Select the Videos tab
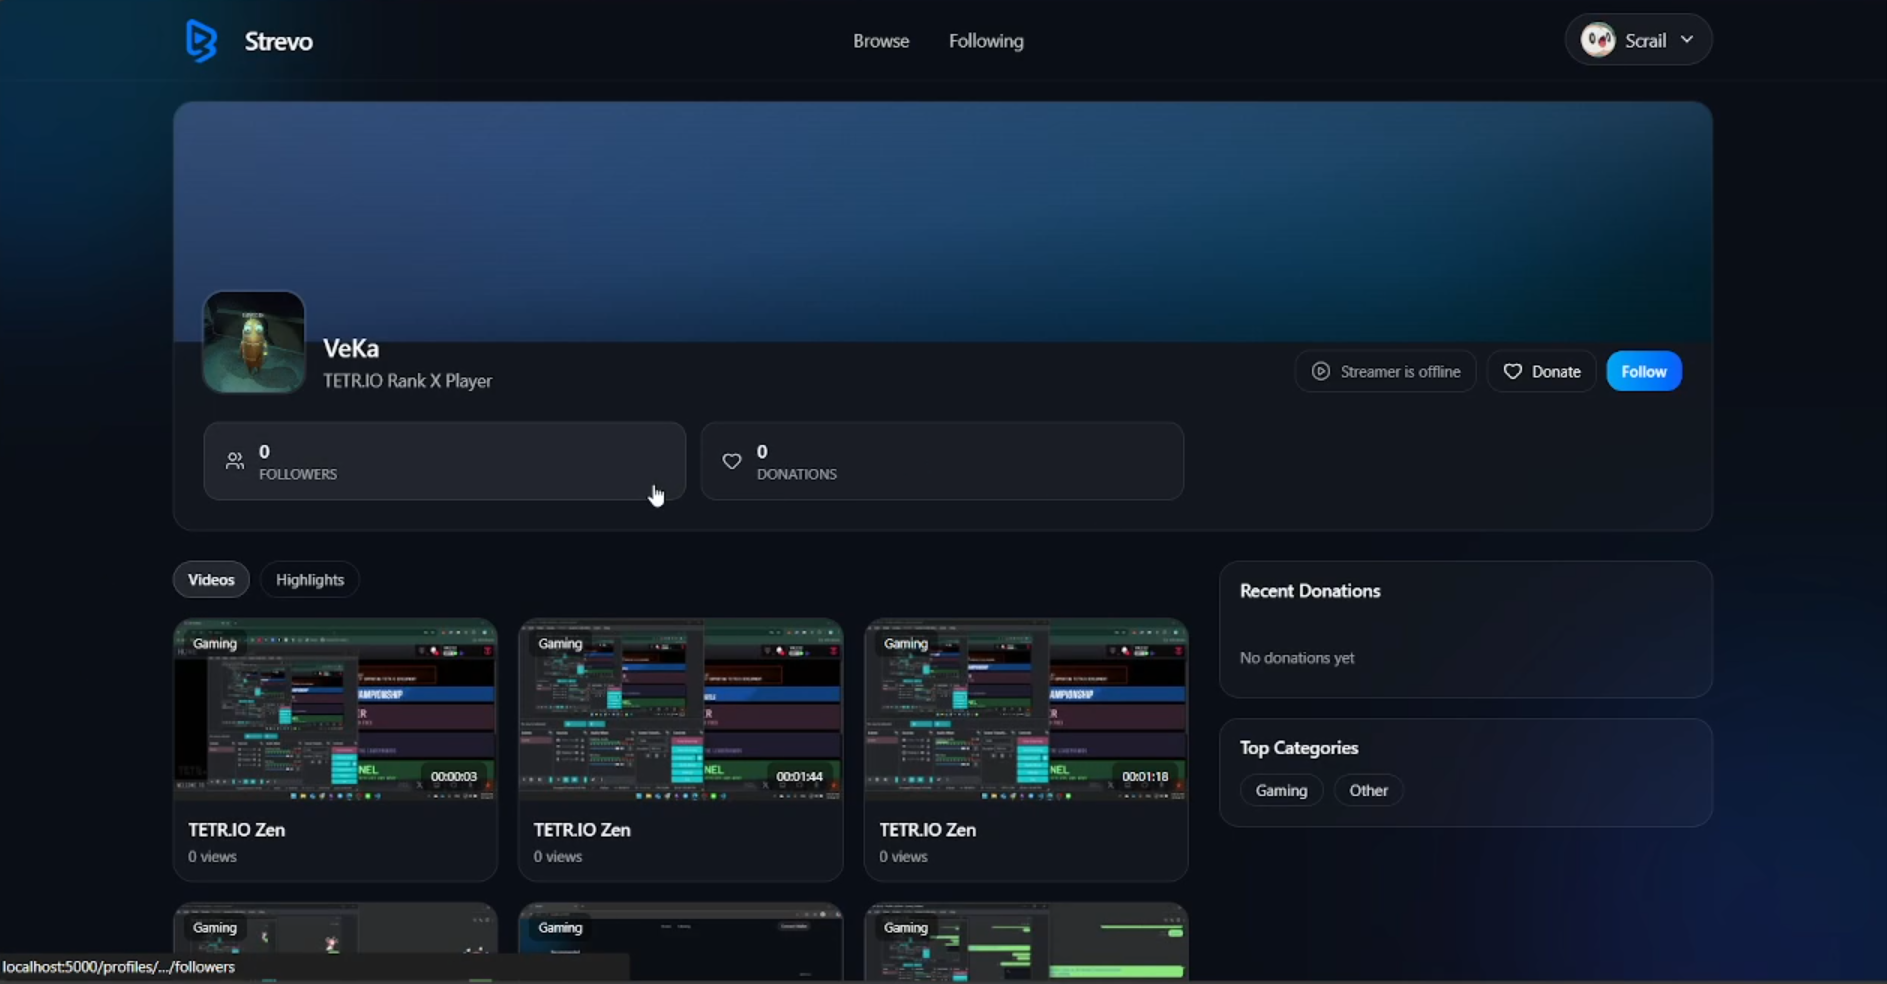 pos(211,580)
